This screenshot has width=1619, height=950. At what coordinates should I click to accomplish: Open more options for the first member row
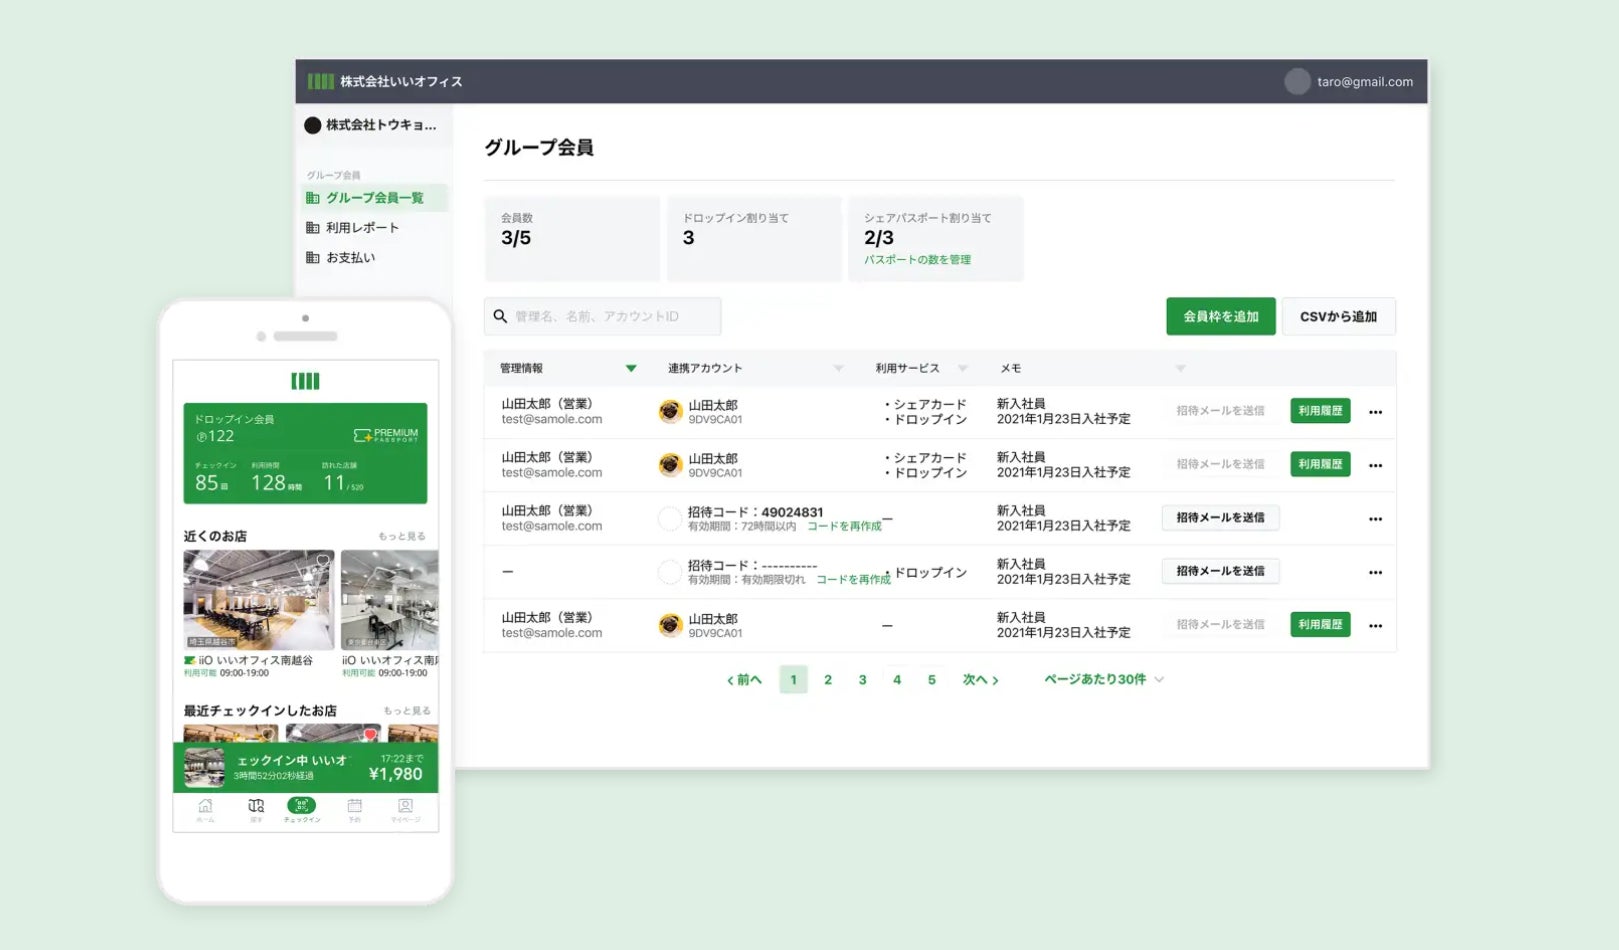tap(1375, 412)
